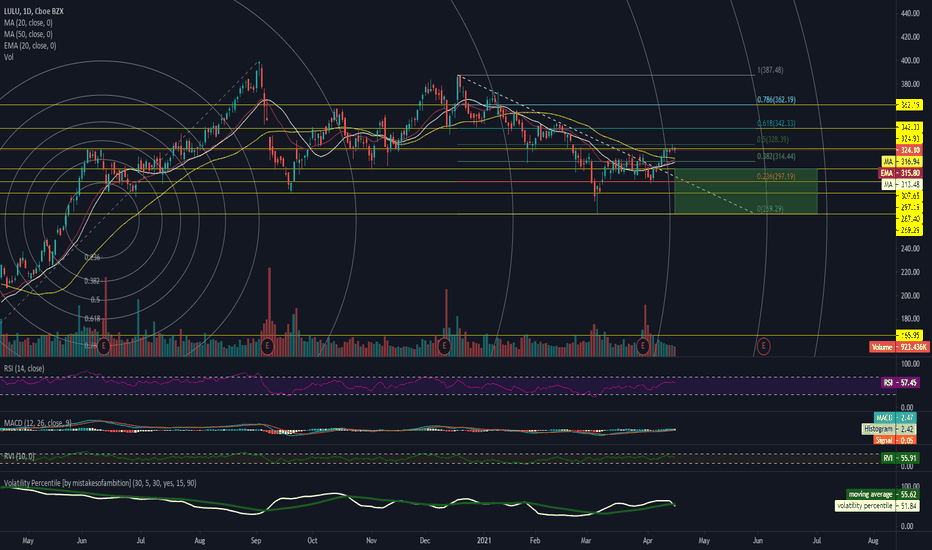Select the 0.618 Fibonacci circle label
Screen dimensions: 932x550
point(92,319)
